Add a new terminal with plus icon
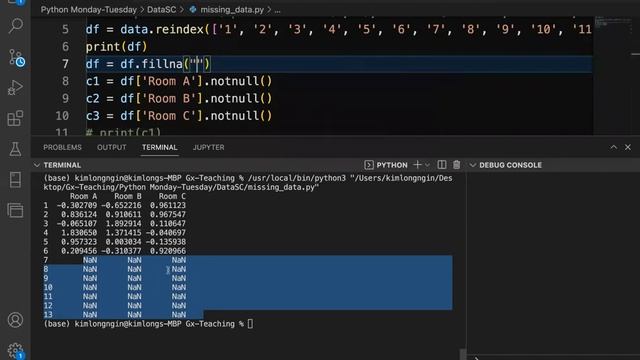640x360 pixels. point(417,165)
